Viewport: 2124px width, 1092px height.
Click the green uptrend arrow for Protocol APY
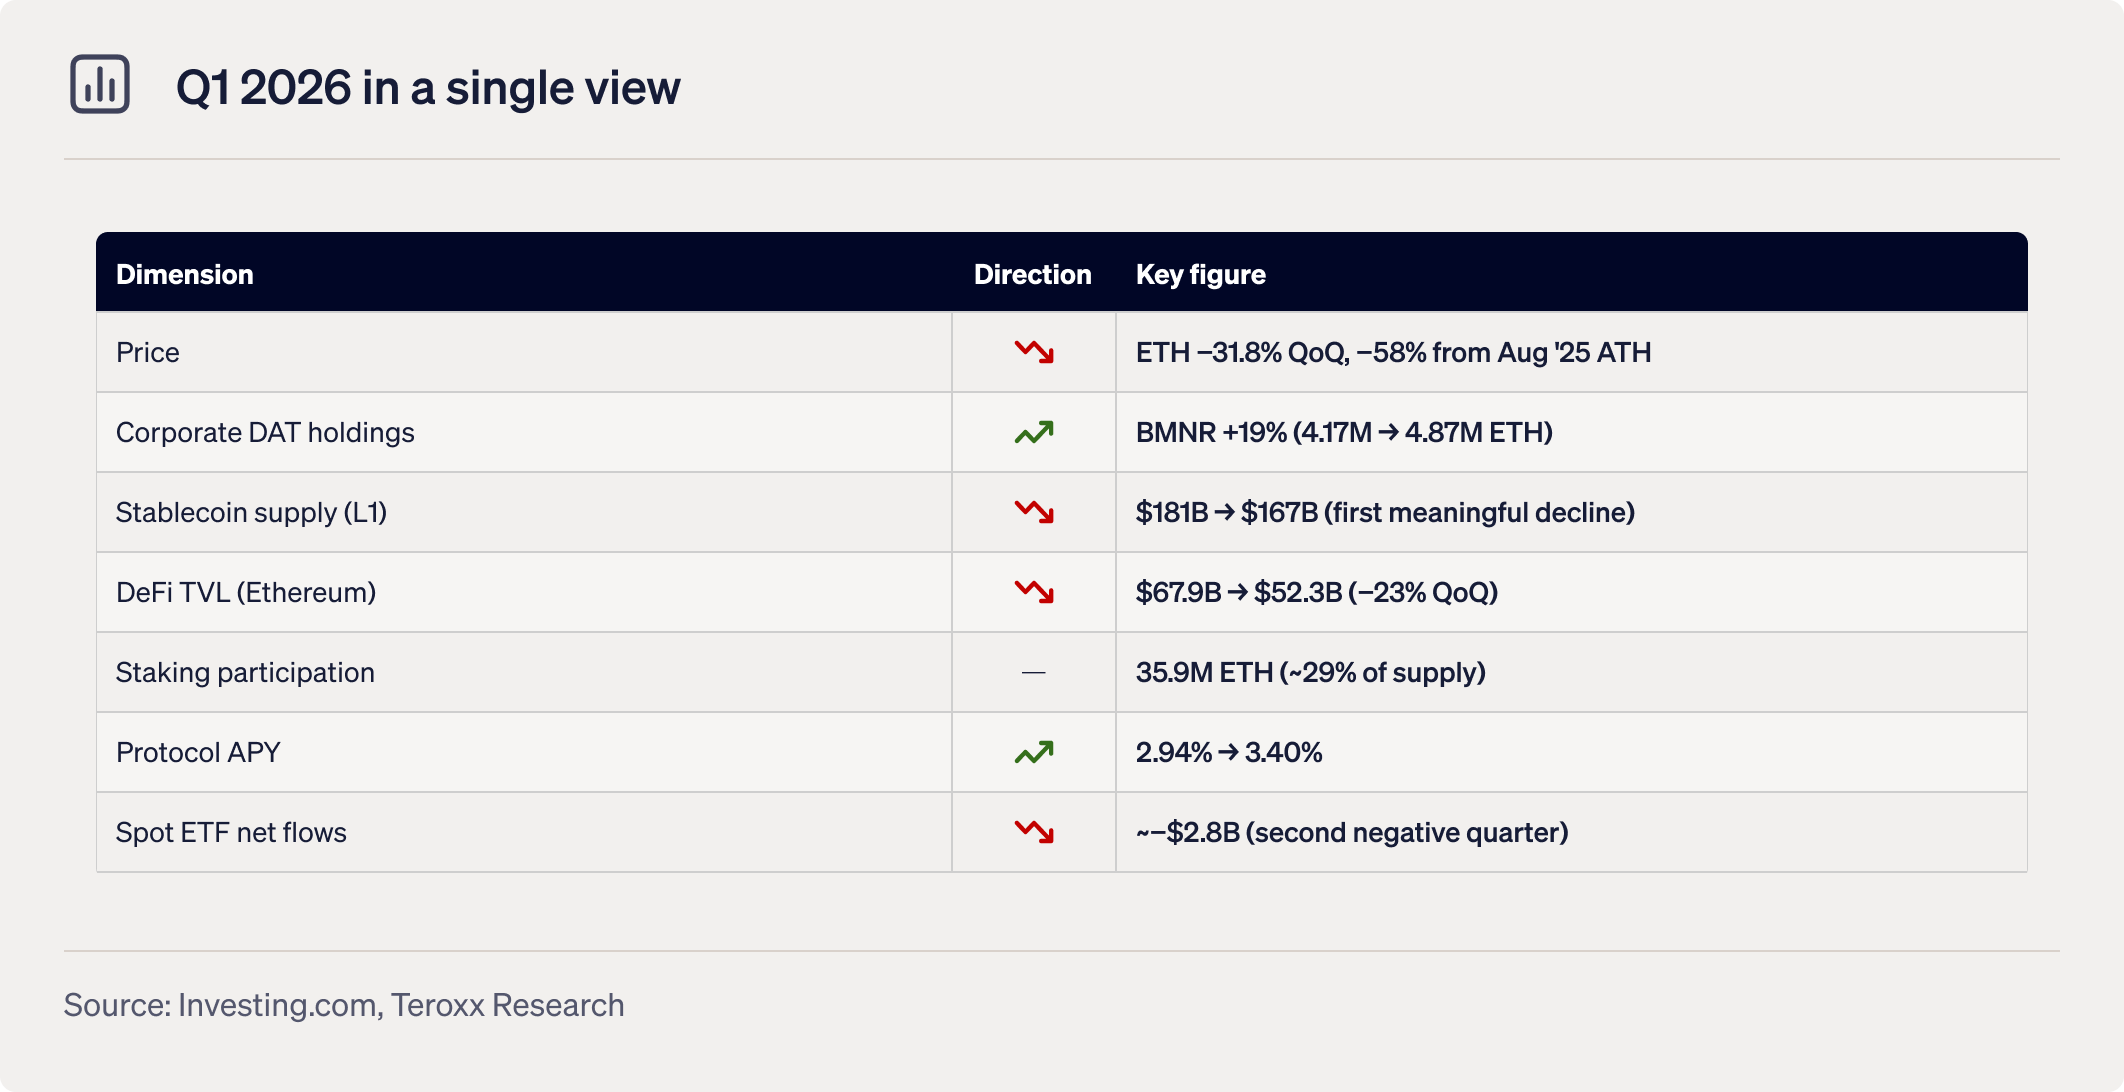coord(1034,752)
